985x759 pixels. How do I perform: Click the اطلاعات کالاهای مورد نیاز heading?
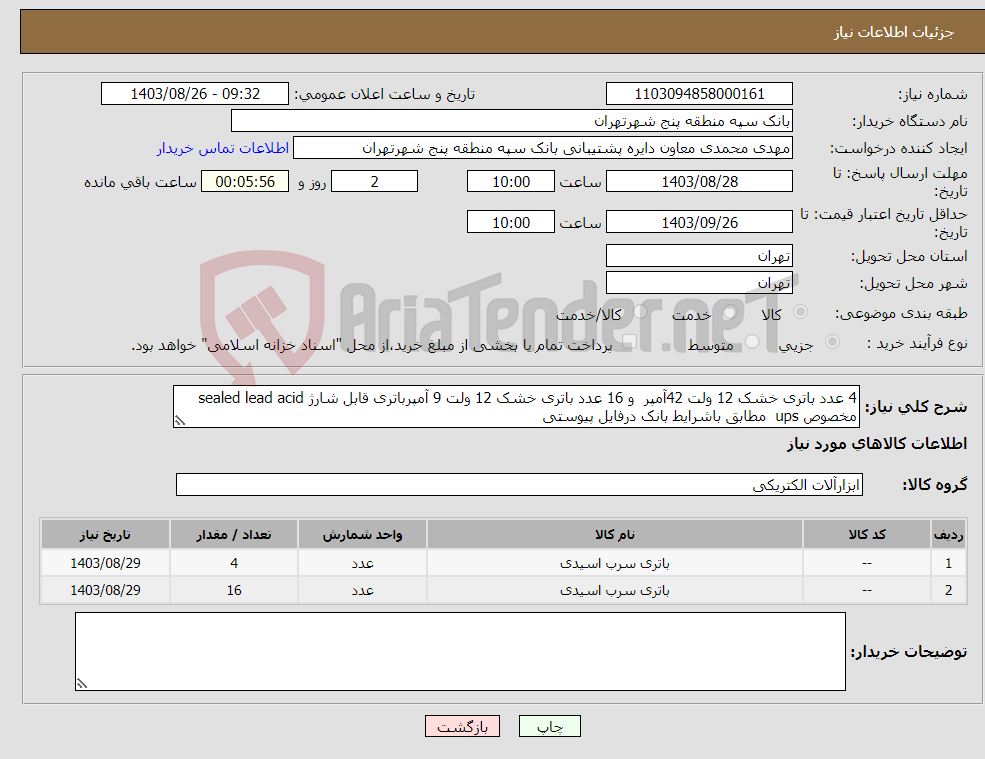(877, 444)
